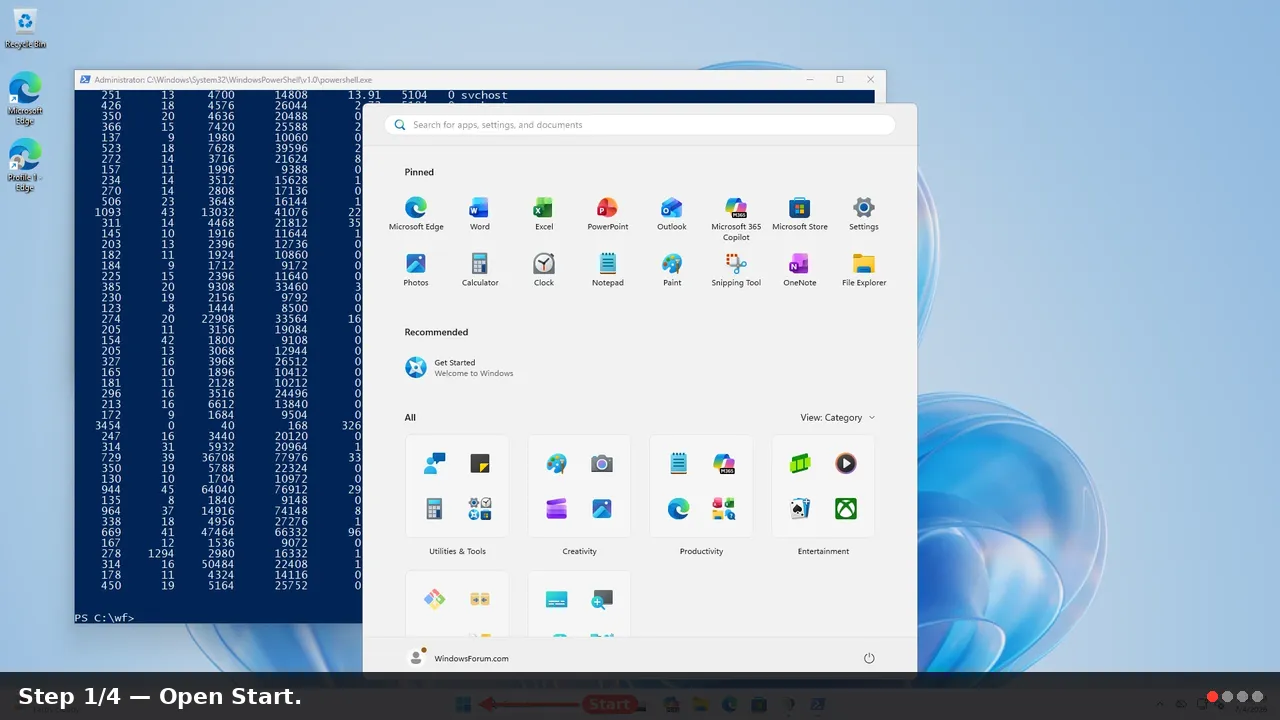Expand the Entertainment app category
The height and width of the screenshot is (720, 1280).
coord(823,496)
